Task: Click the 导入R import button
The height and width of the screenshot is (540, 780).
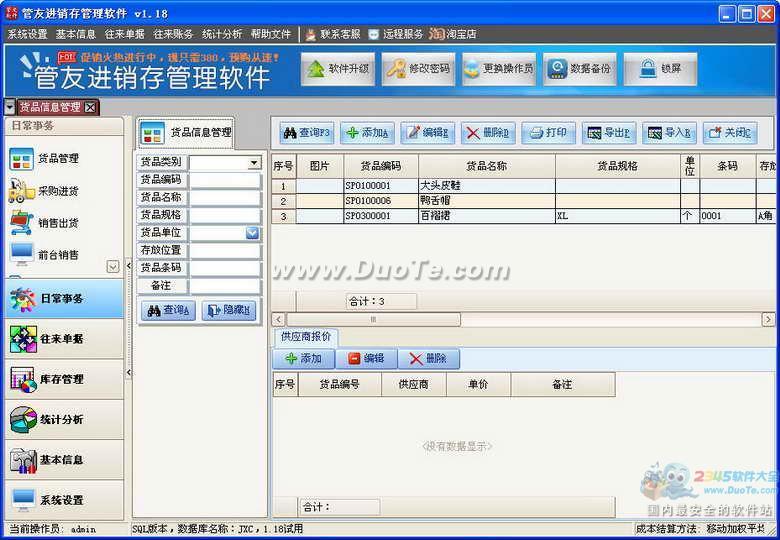Action: (669, 133)
